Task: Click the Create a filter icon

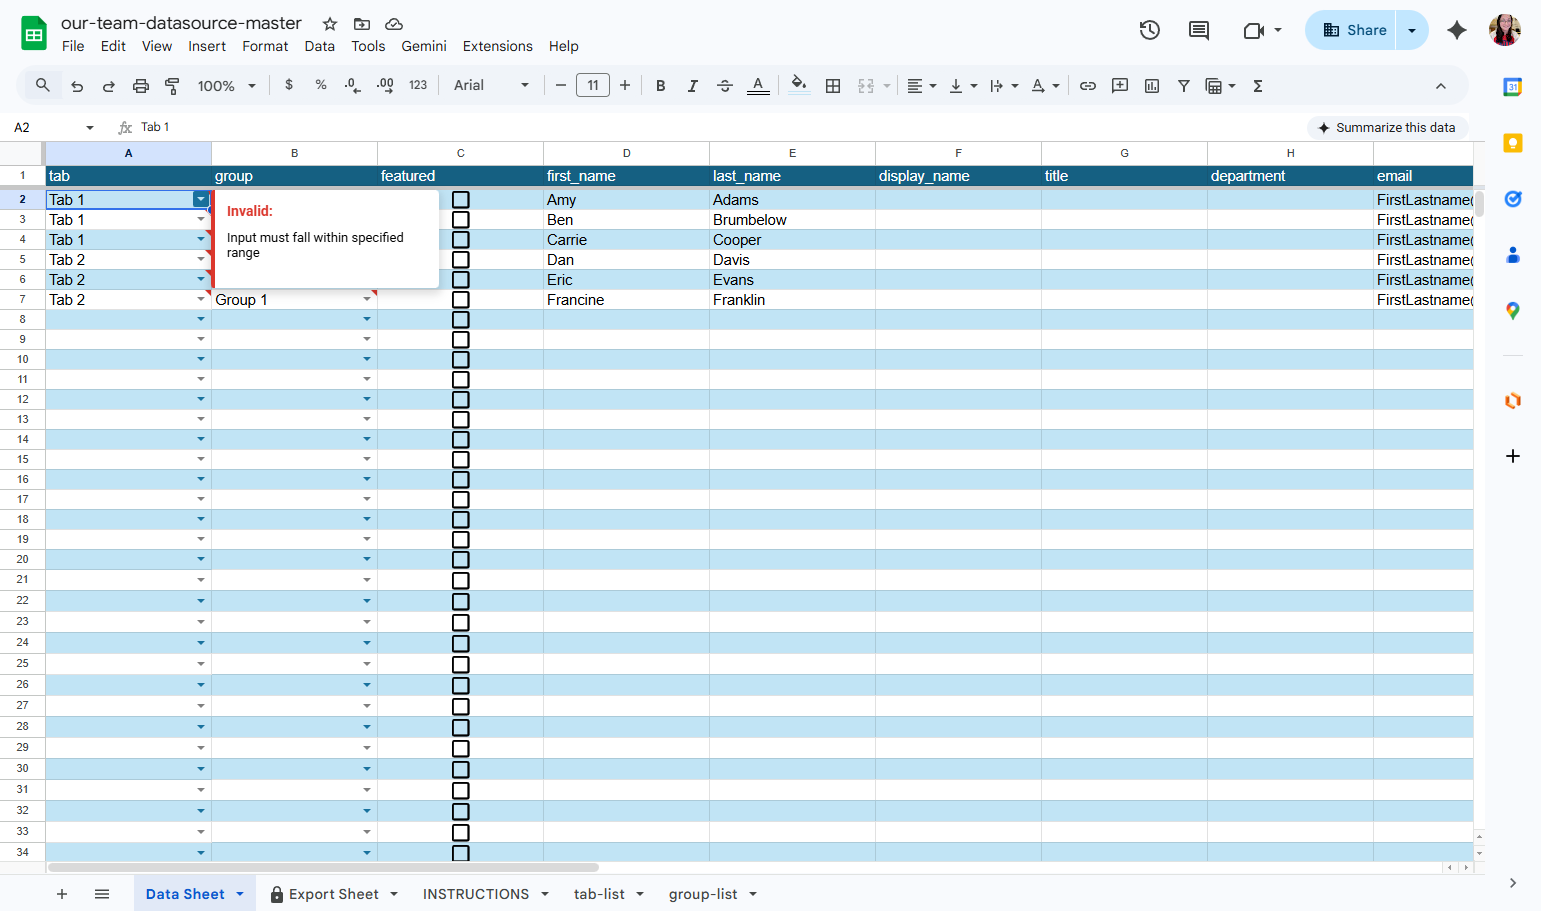Action: [x=1184, y=86]
